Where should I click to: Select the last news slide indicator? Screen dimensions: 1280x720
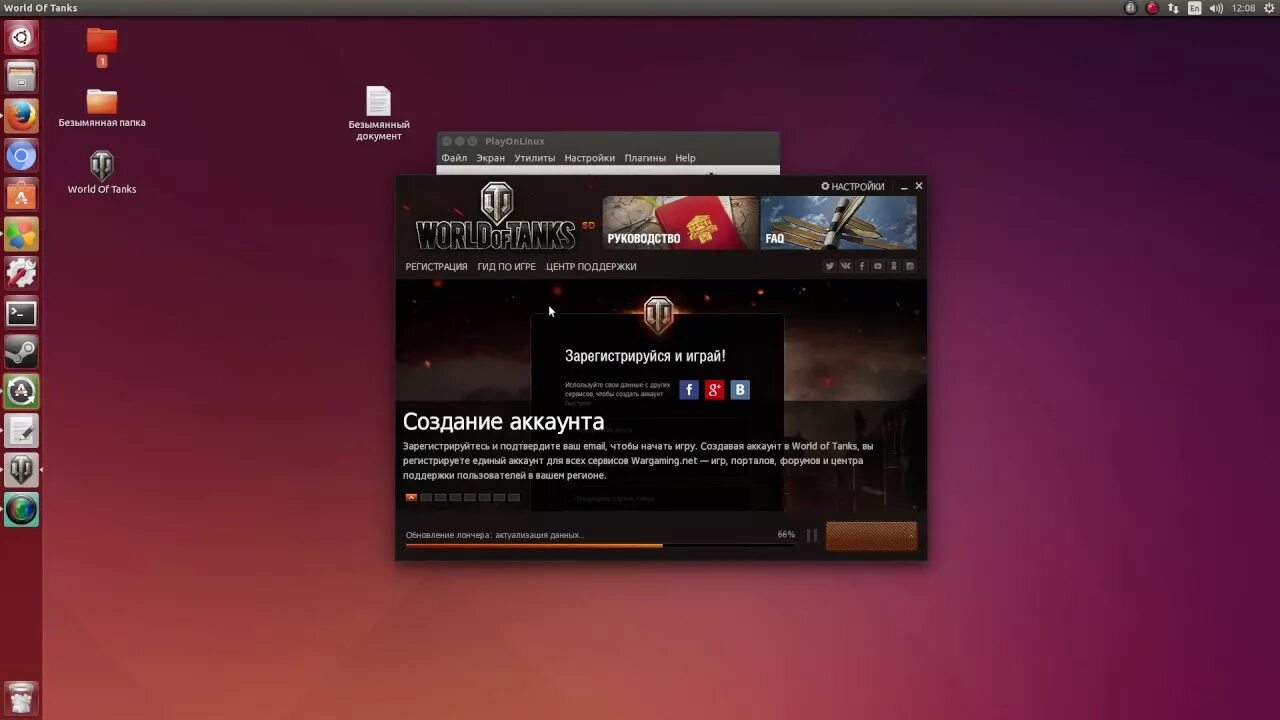tap(514, 497)
